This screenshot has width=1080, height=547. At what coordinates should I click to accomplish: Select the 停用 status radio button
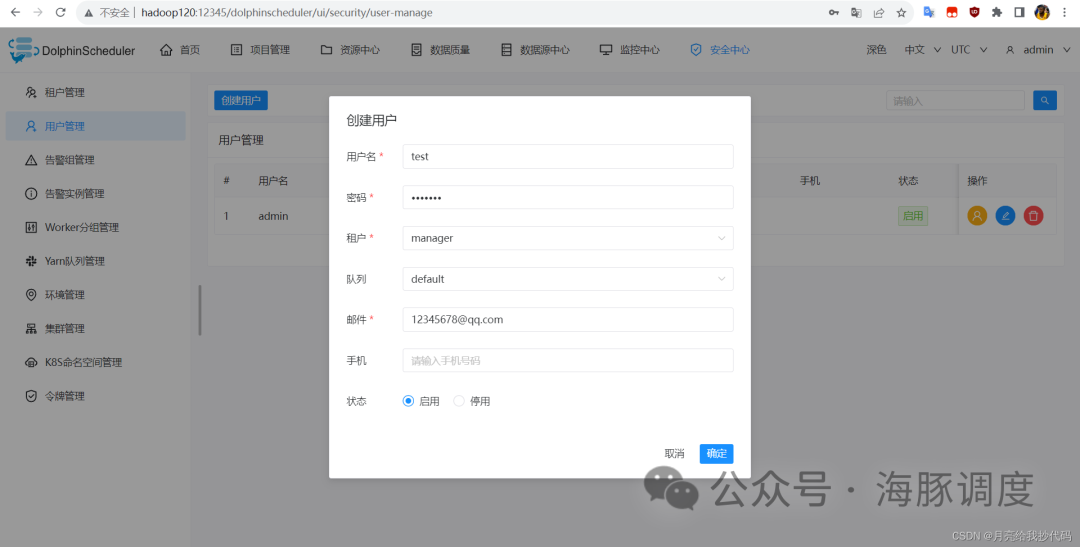459,401
